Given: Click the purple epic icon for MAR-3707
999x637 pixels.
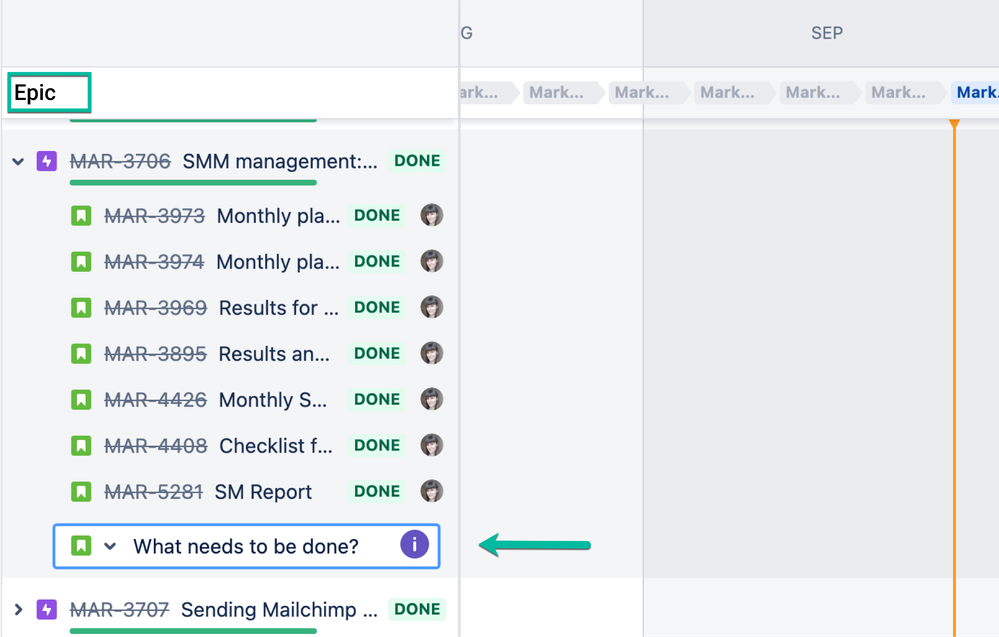Looking at the screenshot, I should [47, 610].
